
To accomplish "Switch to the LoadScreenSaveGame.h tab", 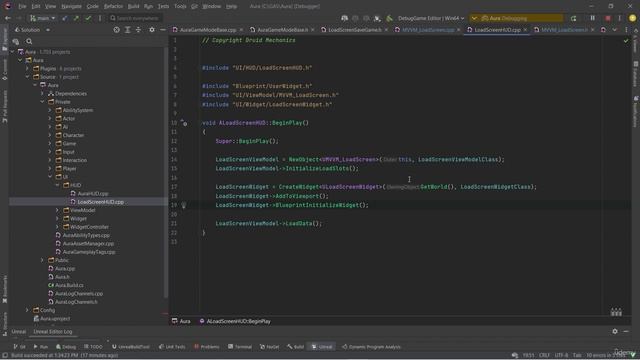I will coord(355,30).
